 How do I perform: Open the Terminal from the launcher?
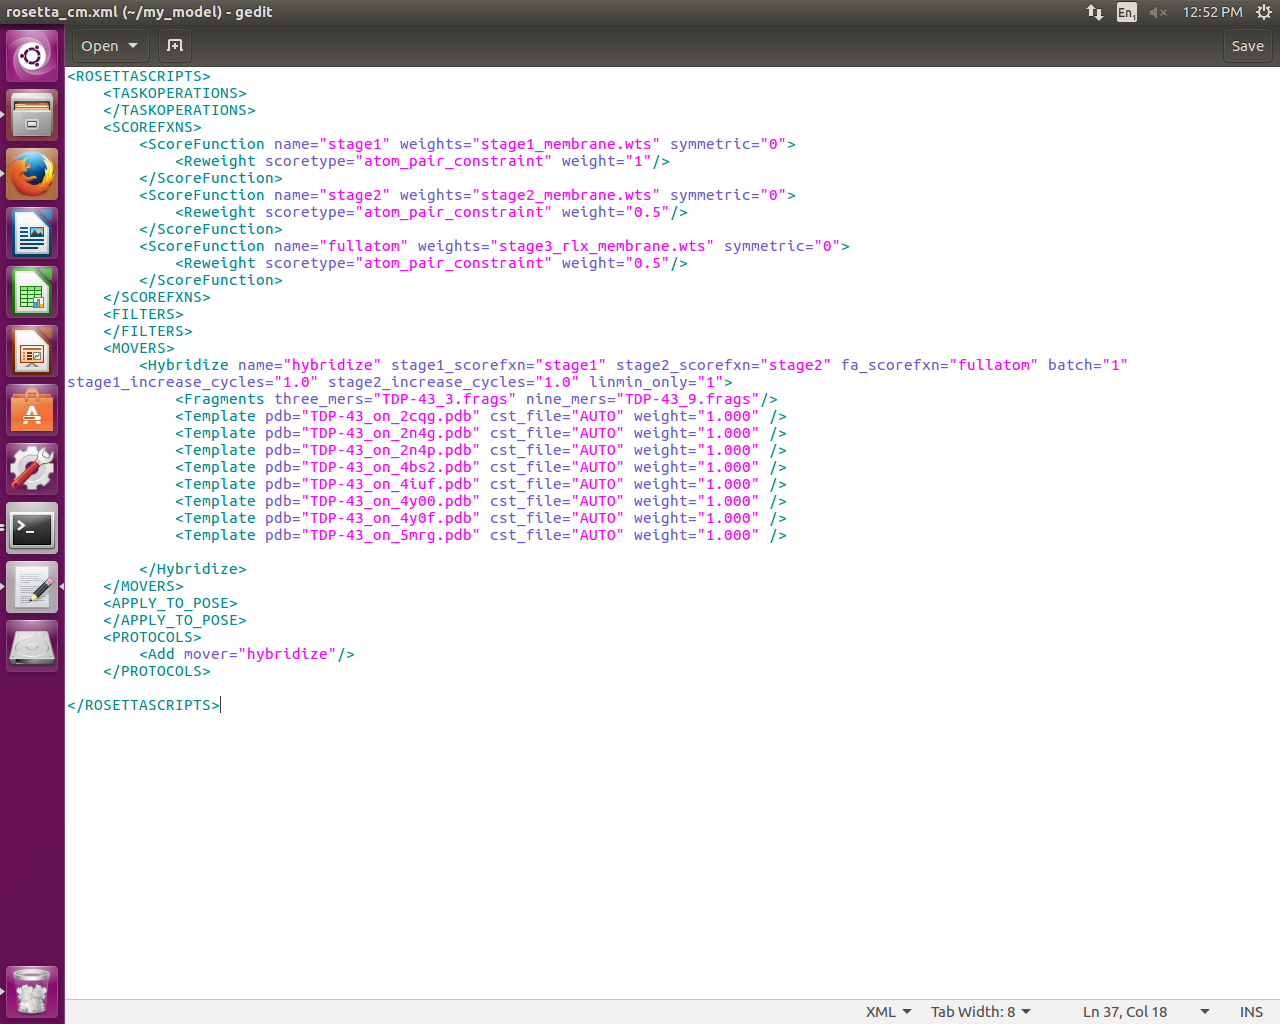pyautogui.click(x=32, y=528)
